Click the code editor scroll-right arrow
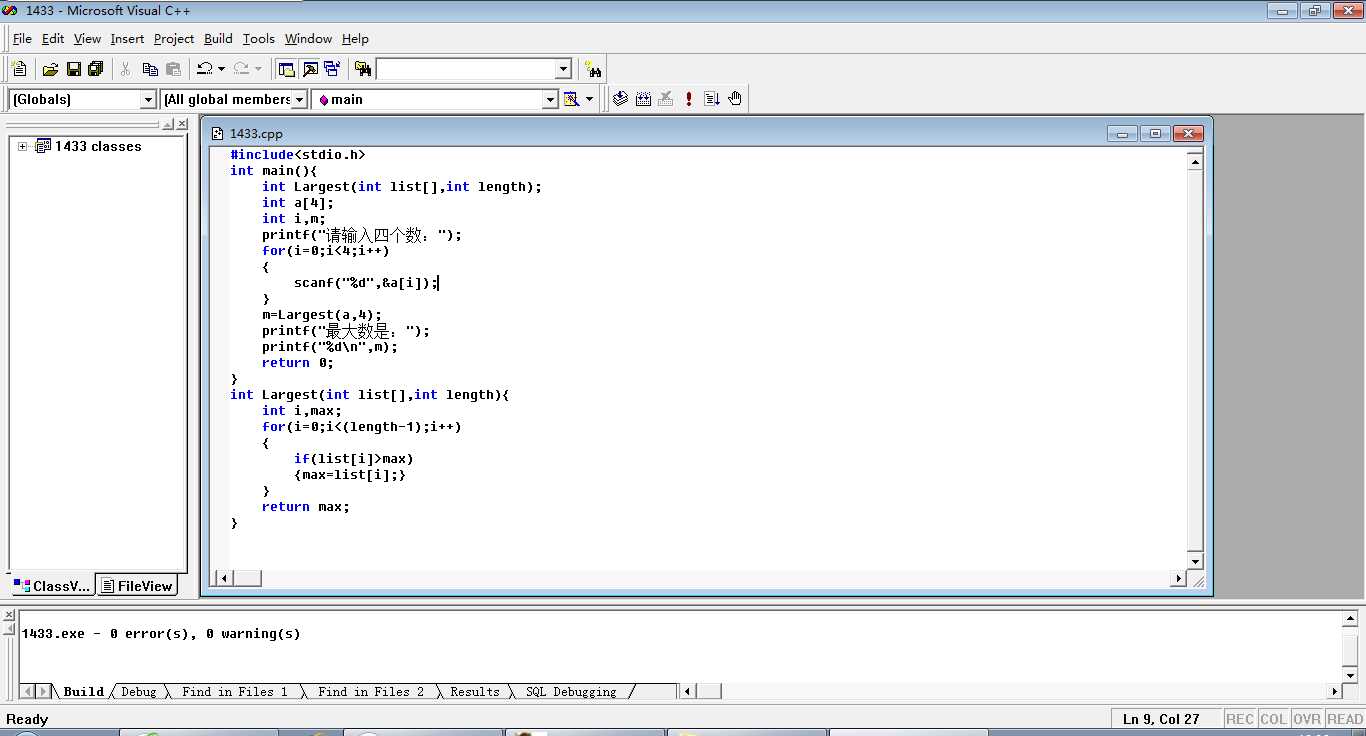 click(1178, 578)
